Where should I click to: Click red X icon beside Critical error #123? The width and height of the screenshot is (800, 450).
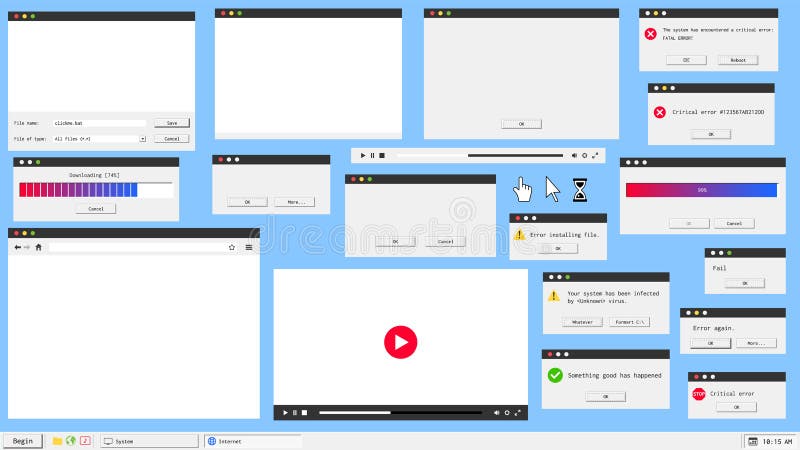coord(660,112)
